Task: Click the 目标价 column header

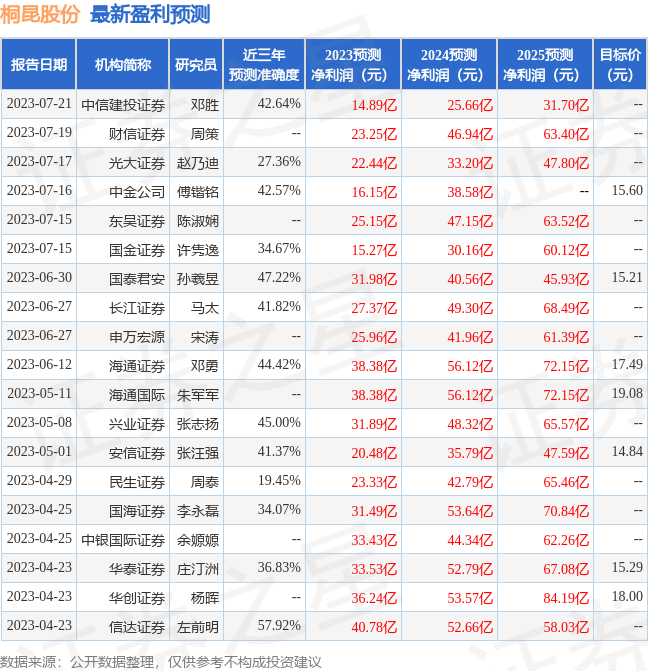Action: pyautogui.click(x=620, y=64)
